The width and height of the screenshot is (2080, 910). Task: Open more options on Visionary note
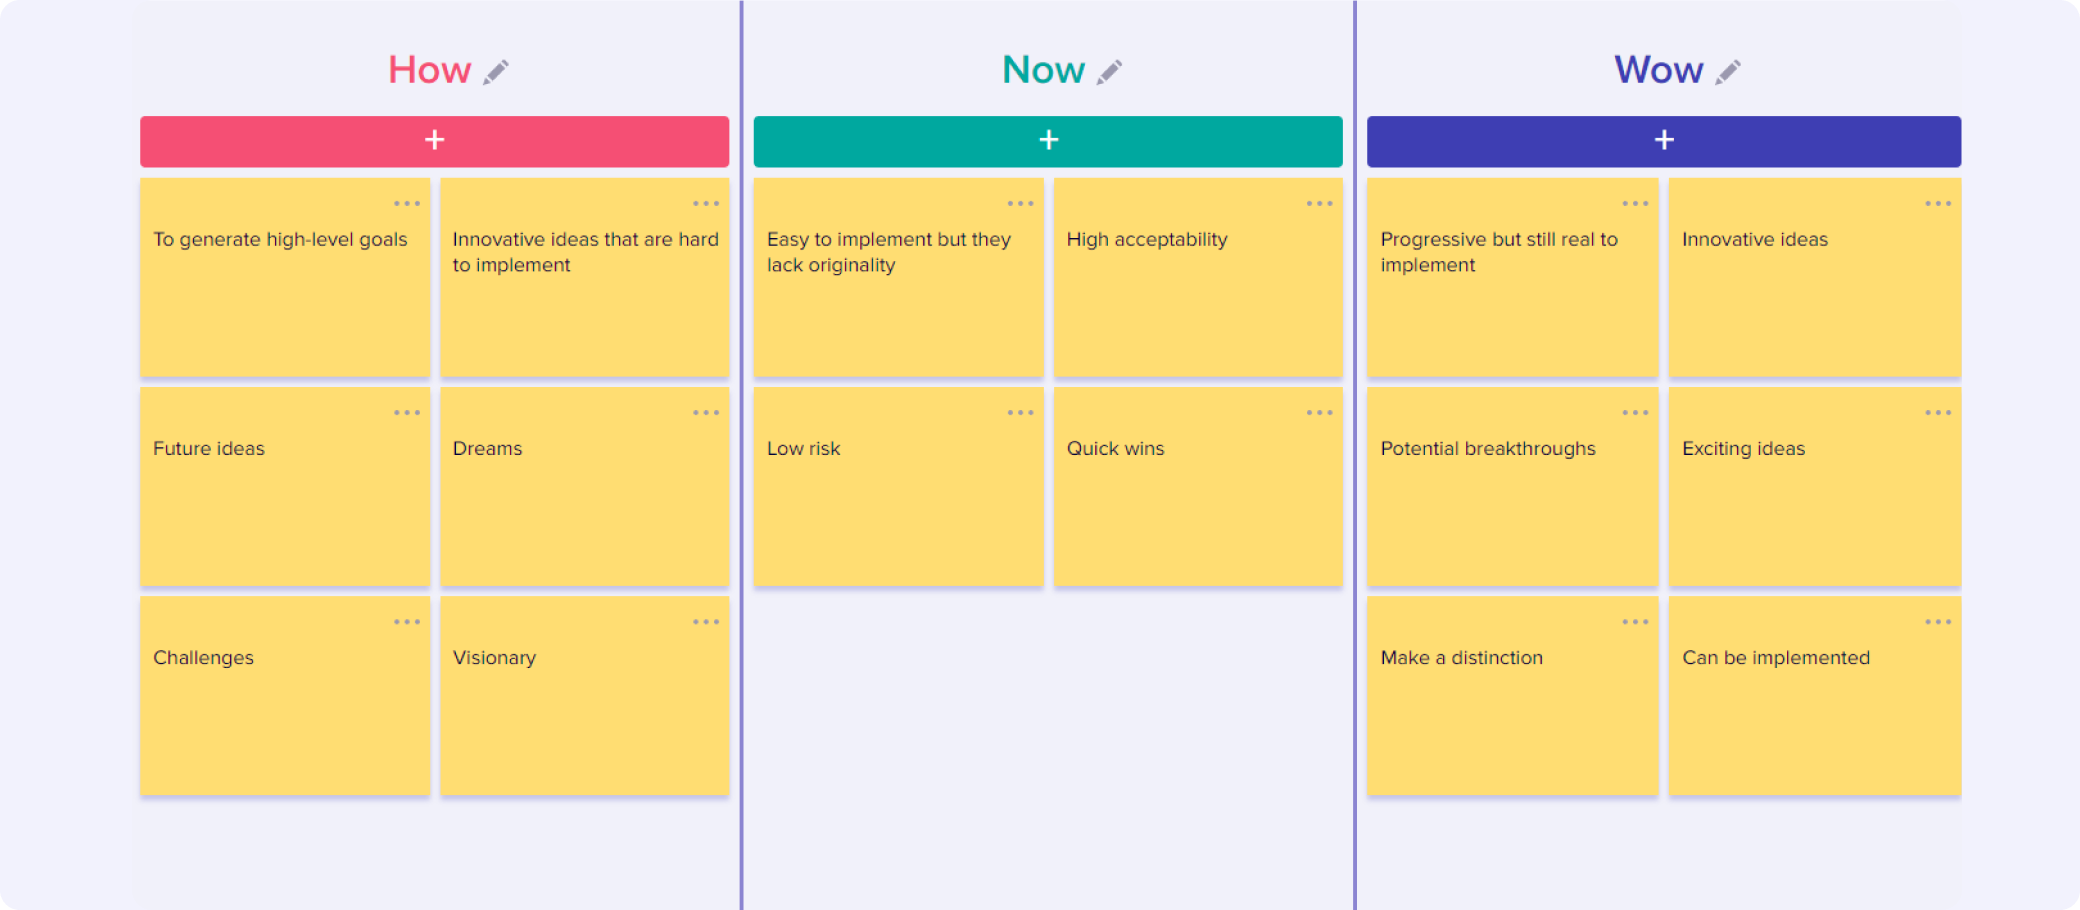706,621
